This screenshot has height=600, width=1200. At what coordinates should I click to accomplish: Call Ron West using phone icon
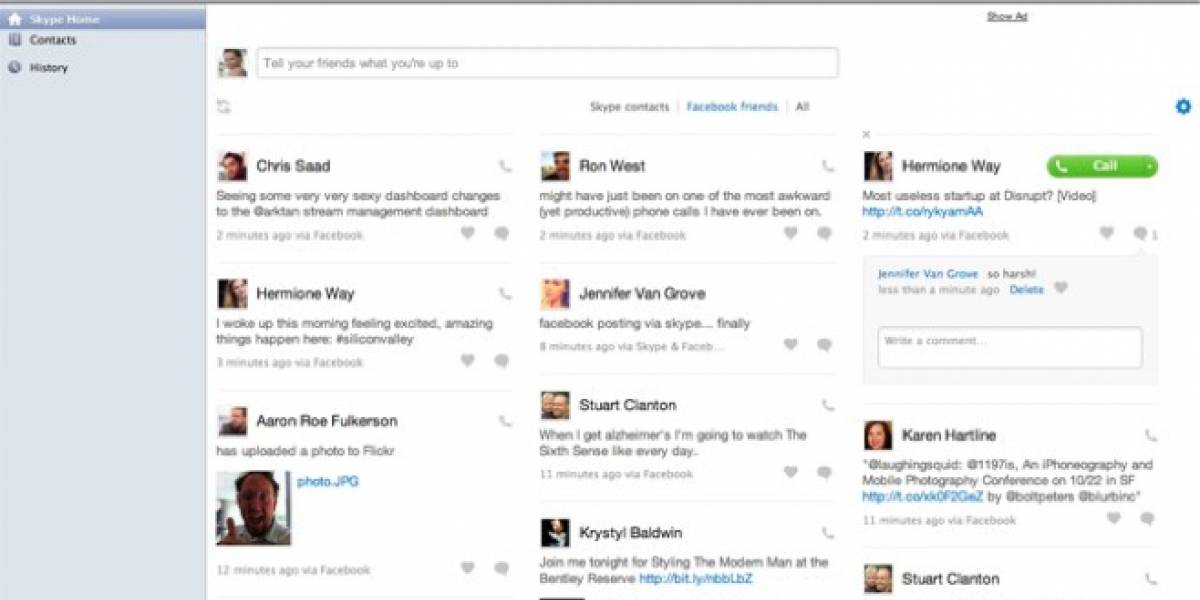coord(828,166)
